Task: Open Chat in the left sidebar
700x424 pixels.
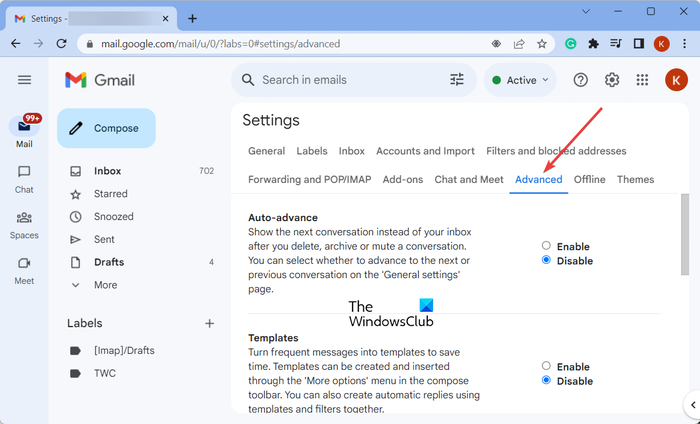Action: [x=24, y=178]
